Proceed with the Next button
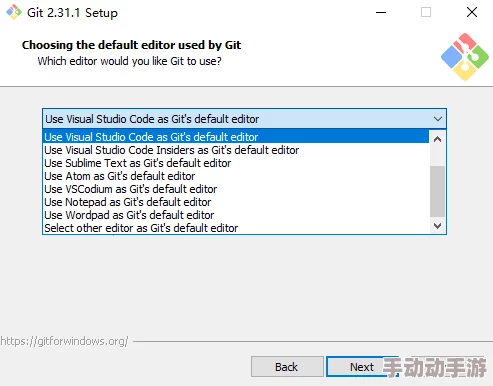493x386 pixels. (362, 367)
